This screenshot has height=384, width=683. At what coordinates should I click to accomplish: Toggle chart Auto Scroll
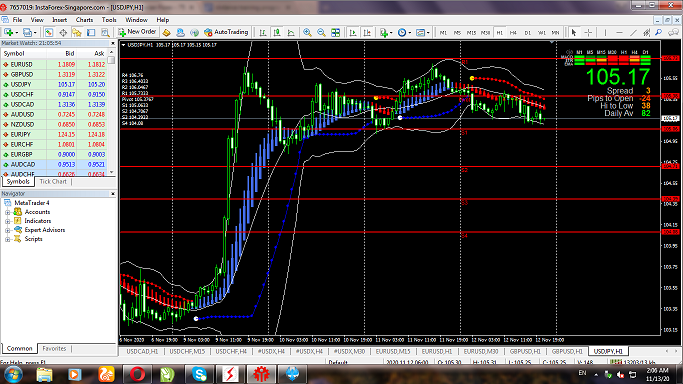[x=353, y=32]
